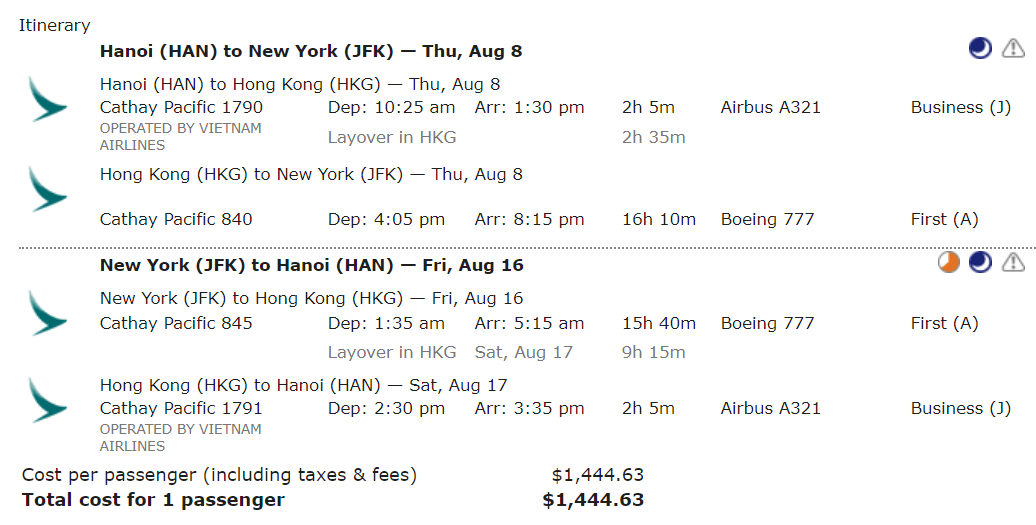Click the Cathay Pacific logo beside flight 1790
1036x525 pixels.
click(48, 102)
